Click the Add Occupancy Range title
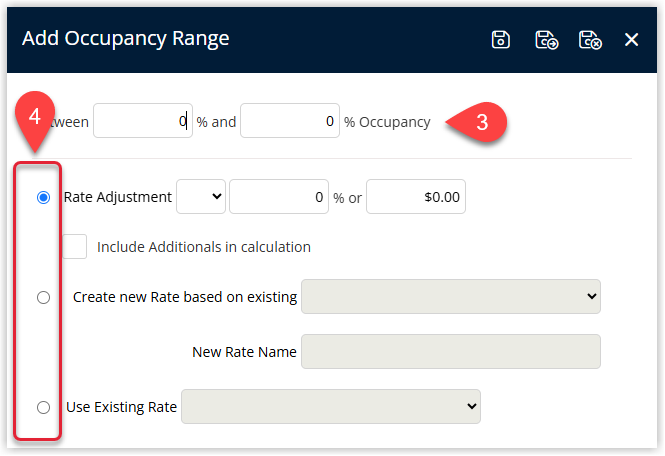665x456 pixels. click(x=126, y=39)
